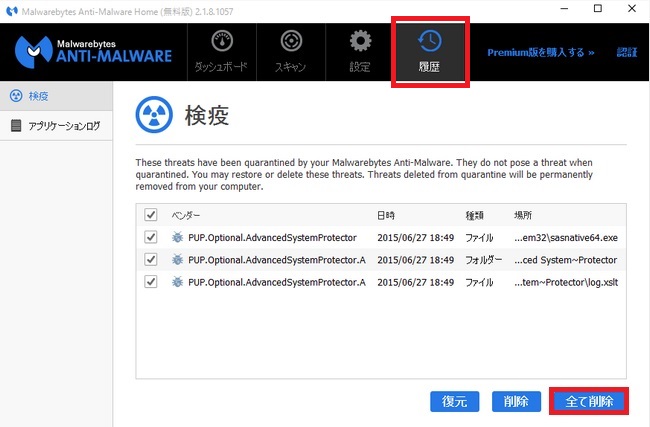
Task: Click bug icon for sasnative64.exe row
Action: click(177, 237)
